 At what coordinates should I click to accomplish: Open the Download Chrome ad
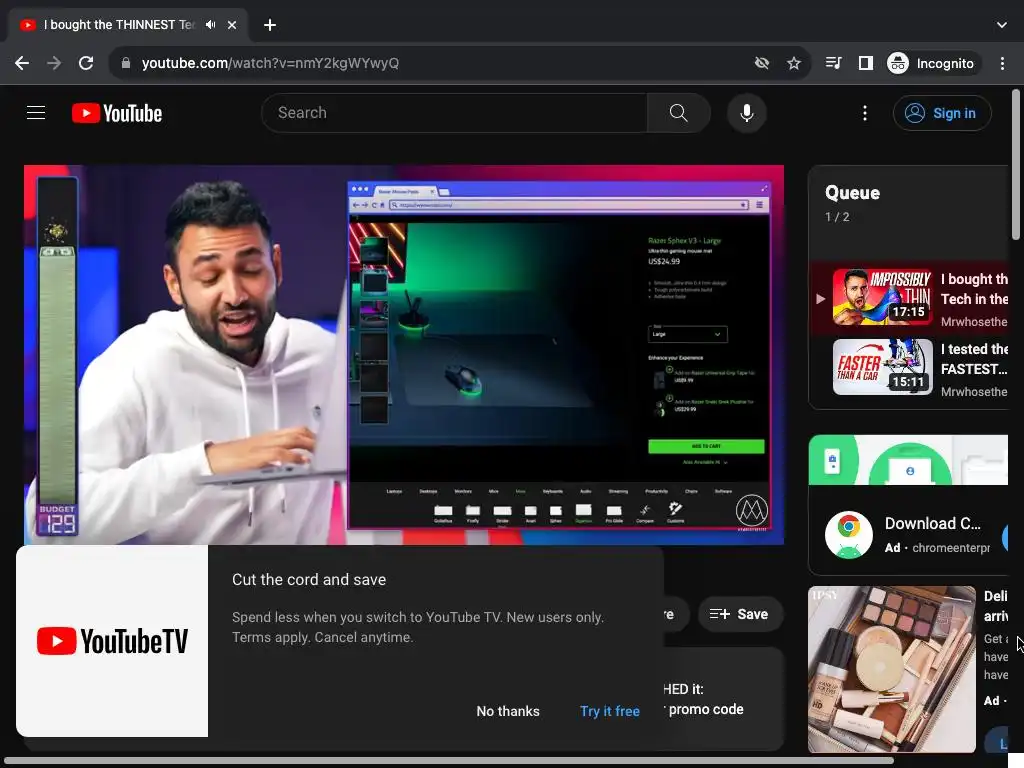pyautogui.click(x=933, y=524)
